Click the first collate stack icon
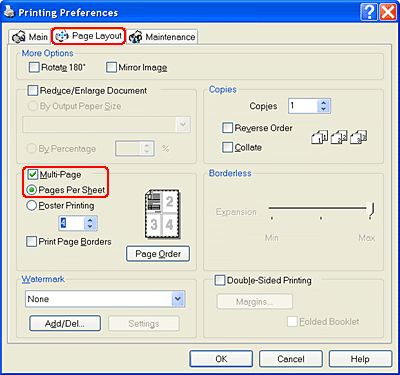 coord(319,137)
